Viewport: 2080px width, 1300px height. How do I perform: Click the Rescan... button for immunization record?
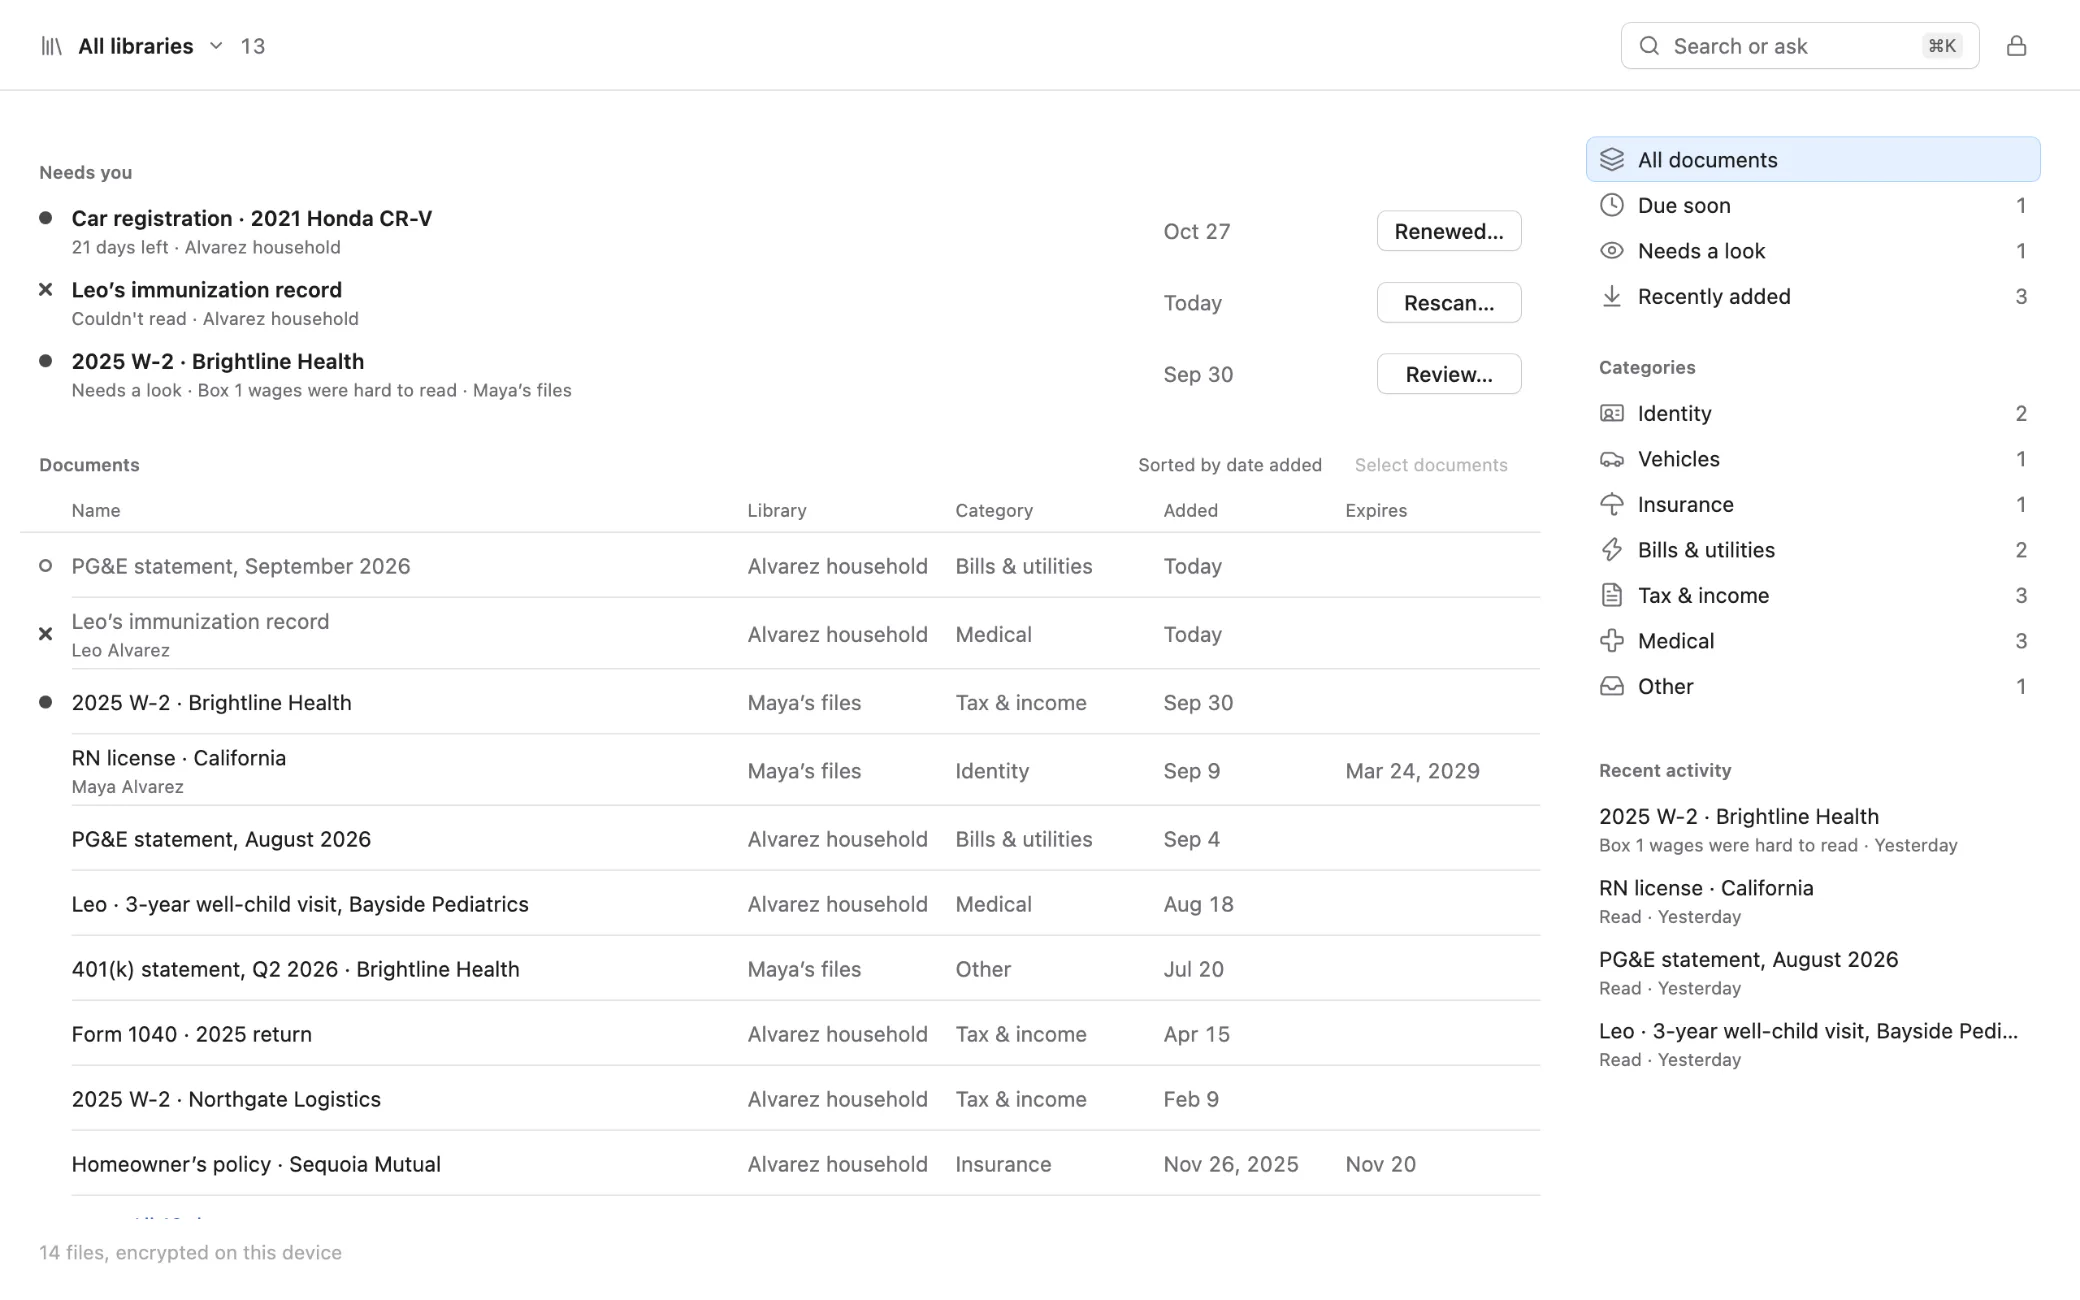[x=1448, y=303]
